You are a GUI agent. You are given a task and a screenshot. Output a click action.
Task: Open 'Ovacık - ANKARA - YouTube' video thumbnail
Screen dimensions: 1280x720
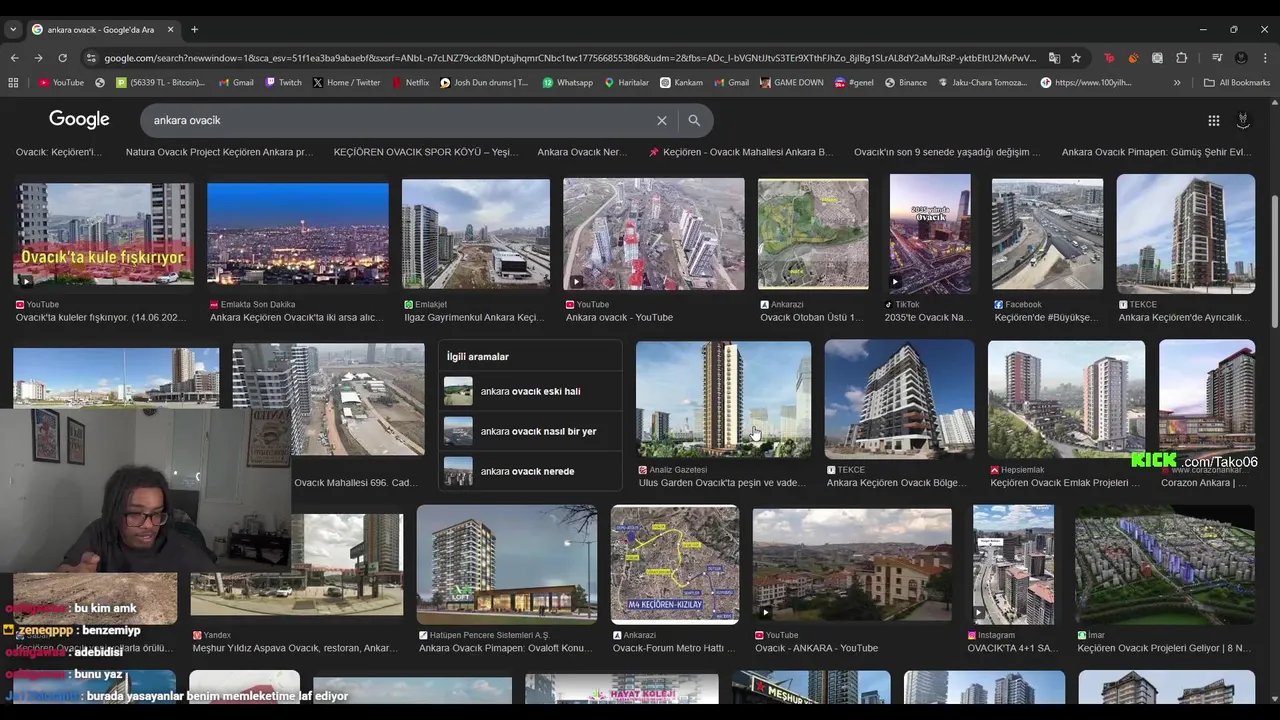click(852, 565)
